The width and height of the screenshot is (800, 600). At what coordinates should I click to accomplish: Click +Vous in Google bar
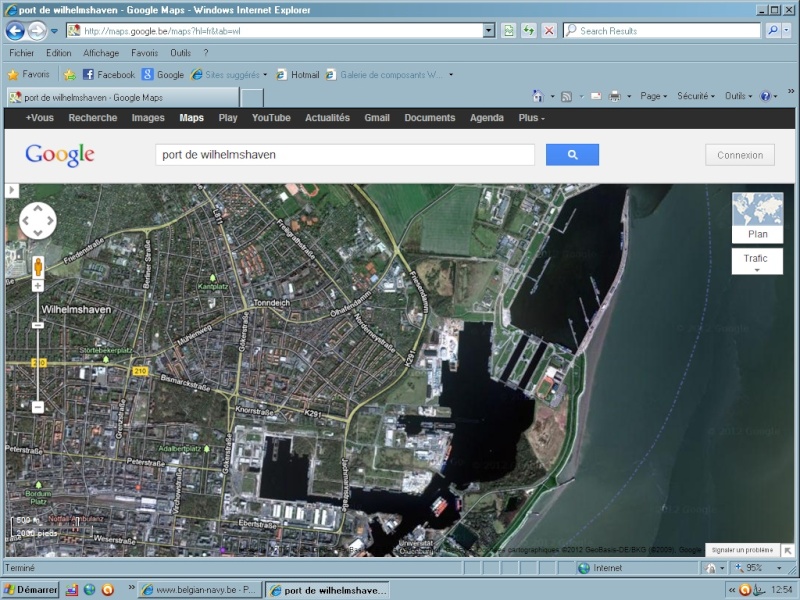(x=39, y=118)
